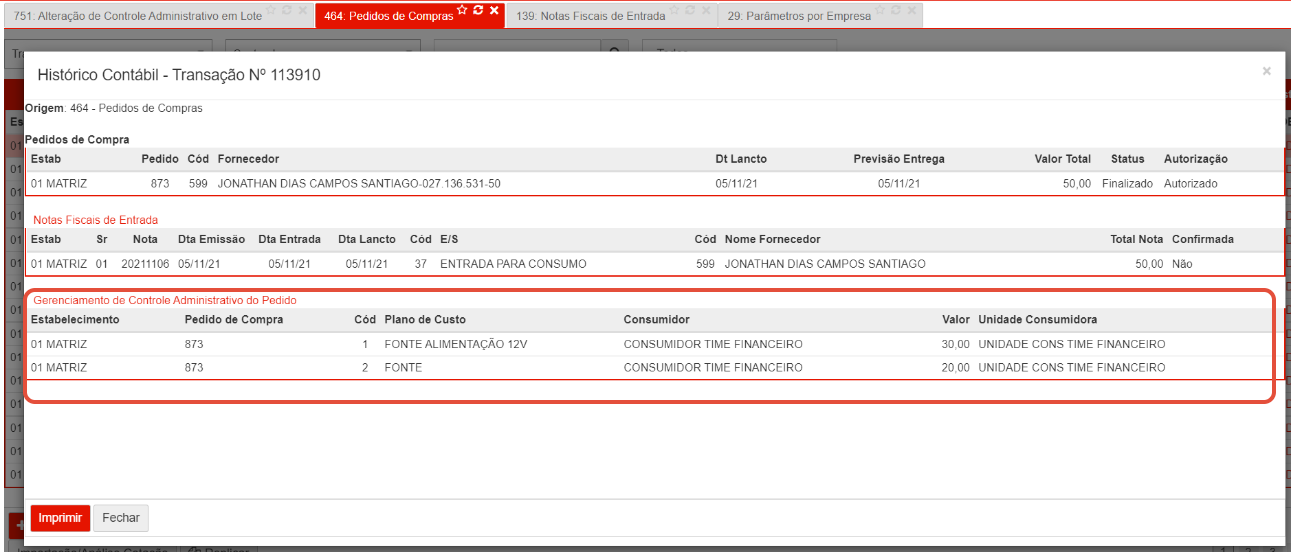Click CONSUMIDOR TIME FINANCEIRO in FONTE ALIMENTAÇÃO 12V row
This screenshot has width=1291, height=552.
click(713, 344)
